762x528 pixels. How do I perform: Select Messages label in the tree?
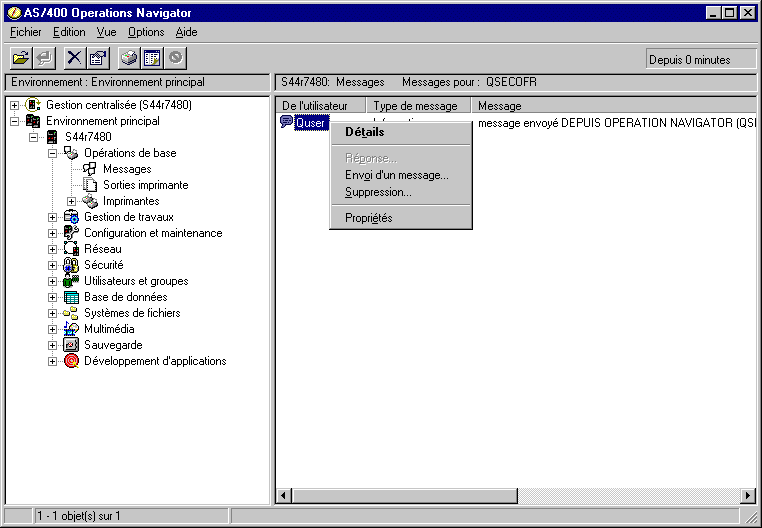[x=127, y=169]
